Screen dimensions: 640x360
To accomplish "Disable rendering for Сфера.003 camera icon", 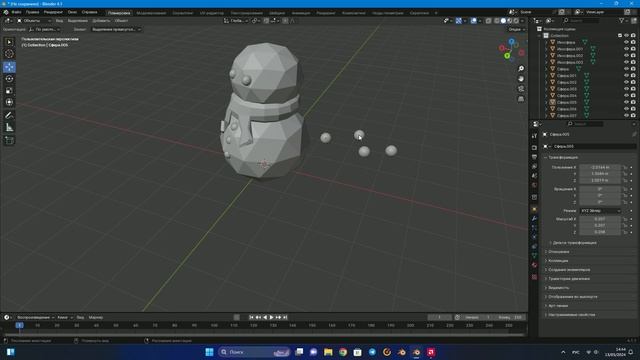I will coord(633,89).
